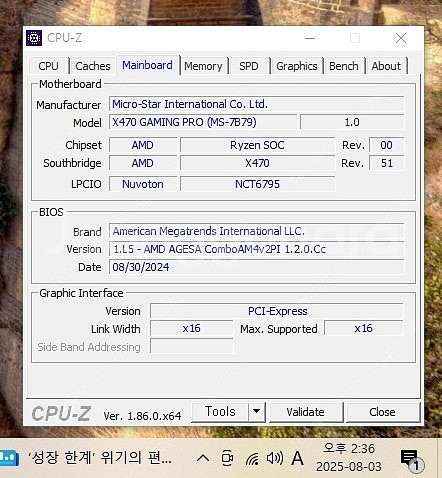Screen dimensions: 442x478
Task: Click the news widget taskbar icon
Action: pyautogui.click(x=9, y=457)
